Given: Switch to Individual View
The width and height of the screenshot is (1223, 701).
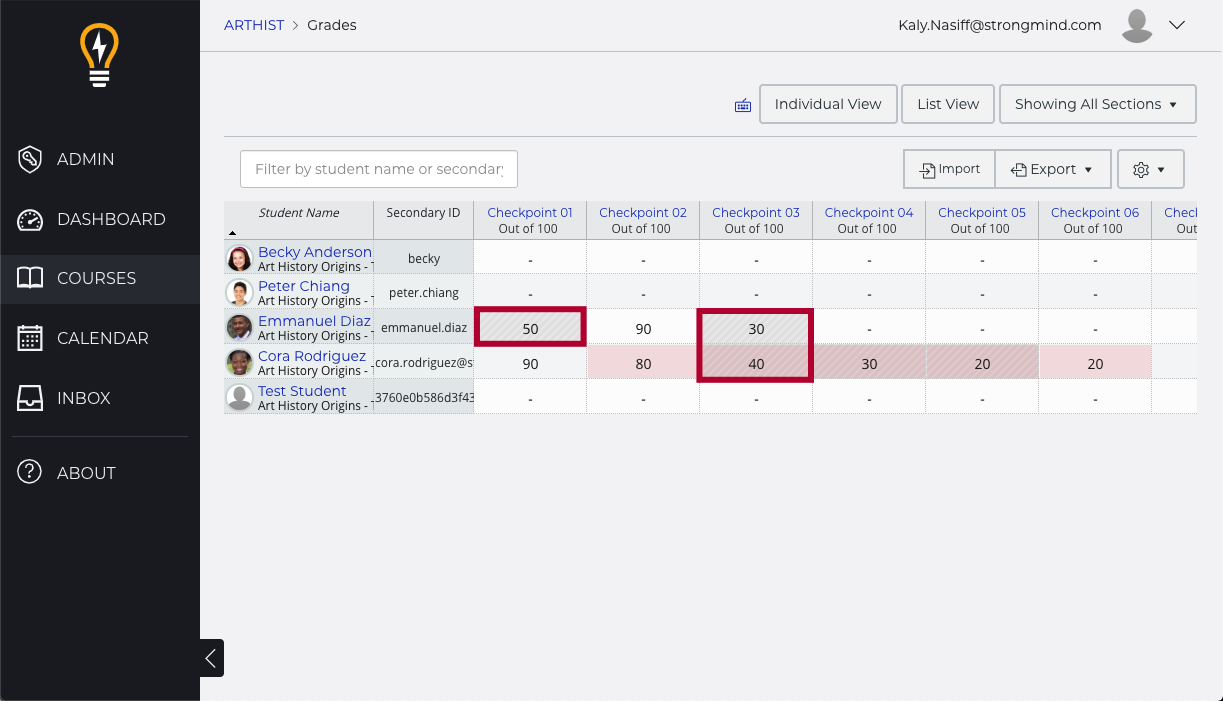Looking at the screenshot, I should coord(827,104).
